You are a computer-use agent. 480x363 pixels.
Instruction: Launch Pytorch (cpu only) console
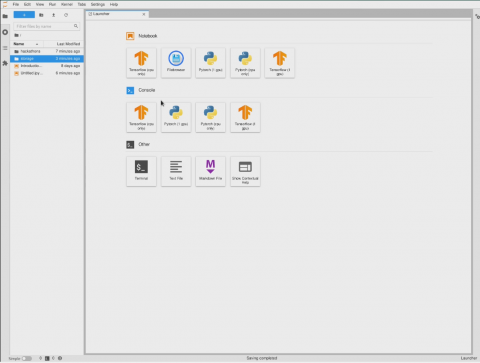click(210, 117)
